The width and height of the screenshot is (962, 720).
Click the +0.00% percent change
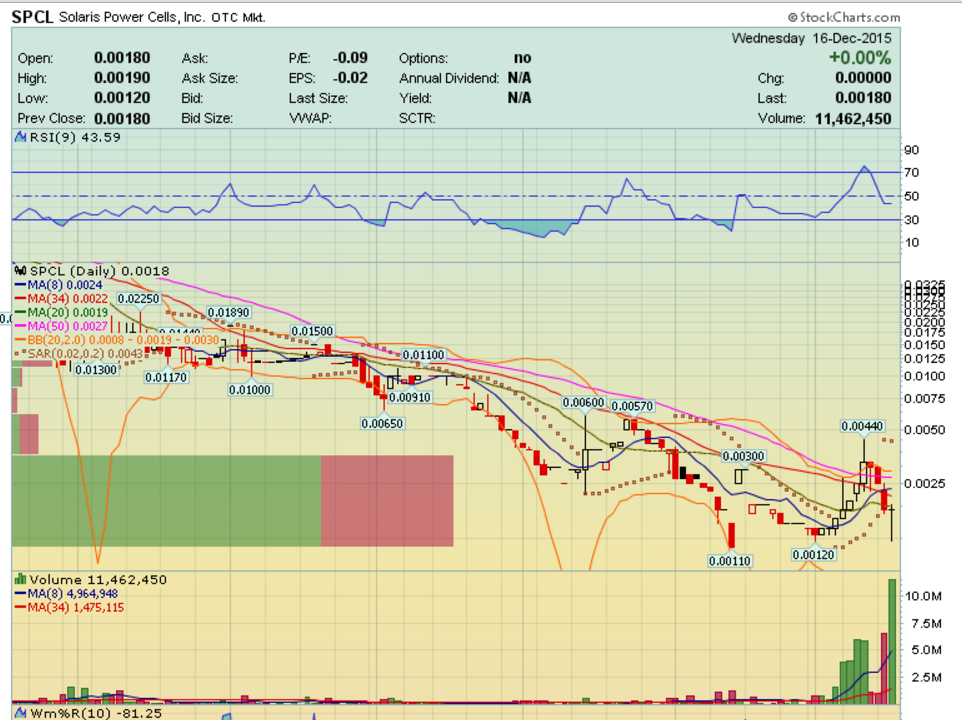[x=860, y=58]
